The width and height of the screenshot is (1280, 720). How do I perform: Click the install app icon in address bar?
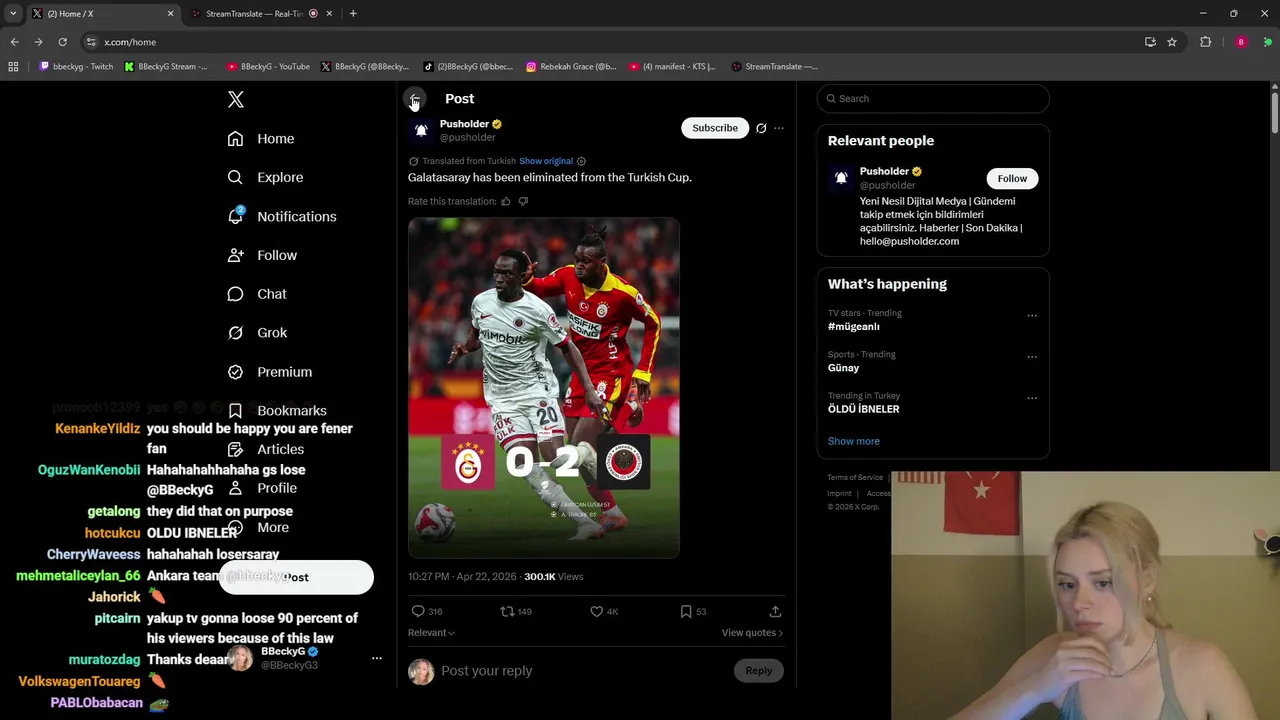click(1150, 42)
